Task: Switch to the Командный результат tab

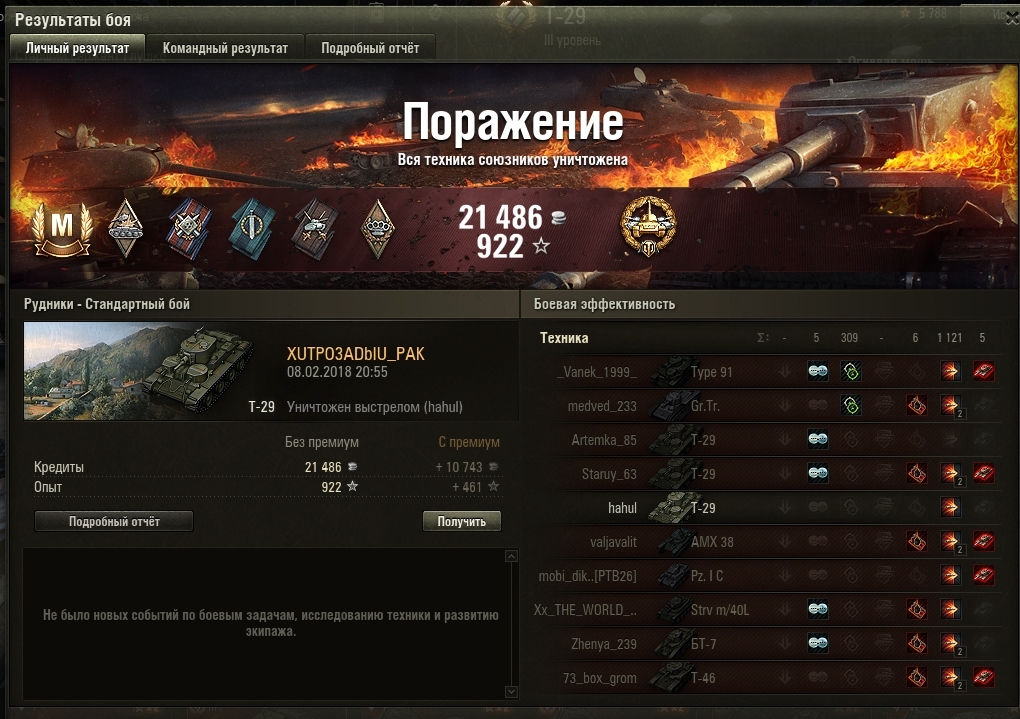Action: pyautogui.click(x=225, y=48)
